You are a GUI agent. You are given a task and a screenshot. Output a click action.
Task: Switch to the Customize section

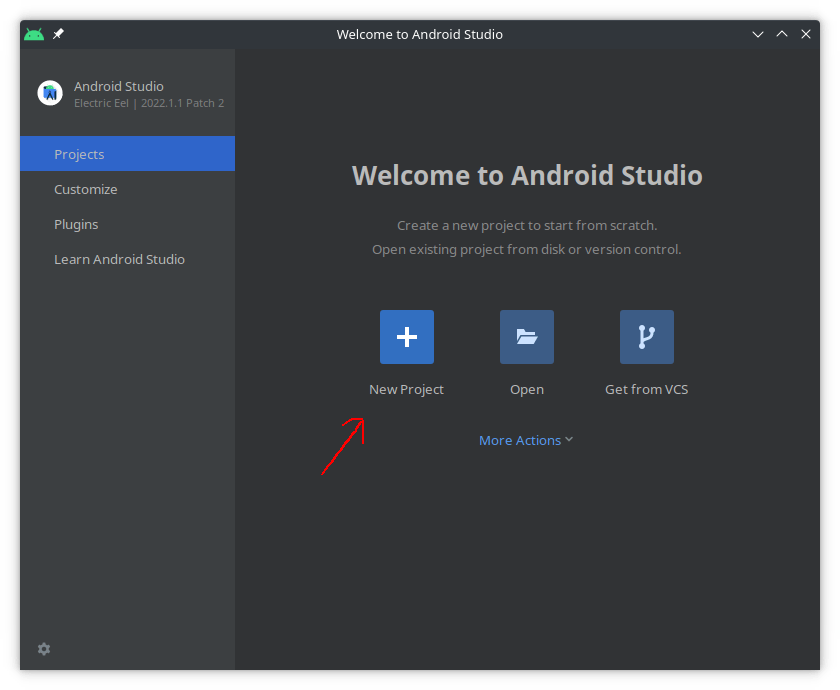pyautogui.click(x=86, y=189)
